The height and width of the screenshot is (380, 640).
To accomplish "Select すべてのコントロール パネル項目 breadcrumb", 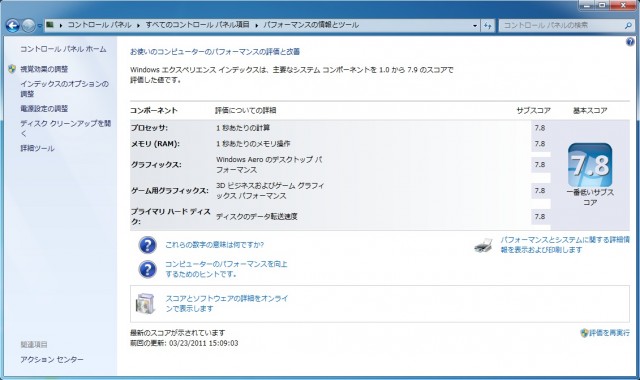I will (x=197, y=25).
